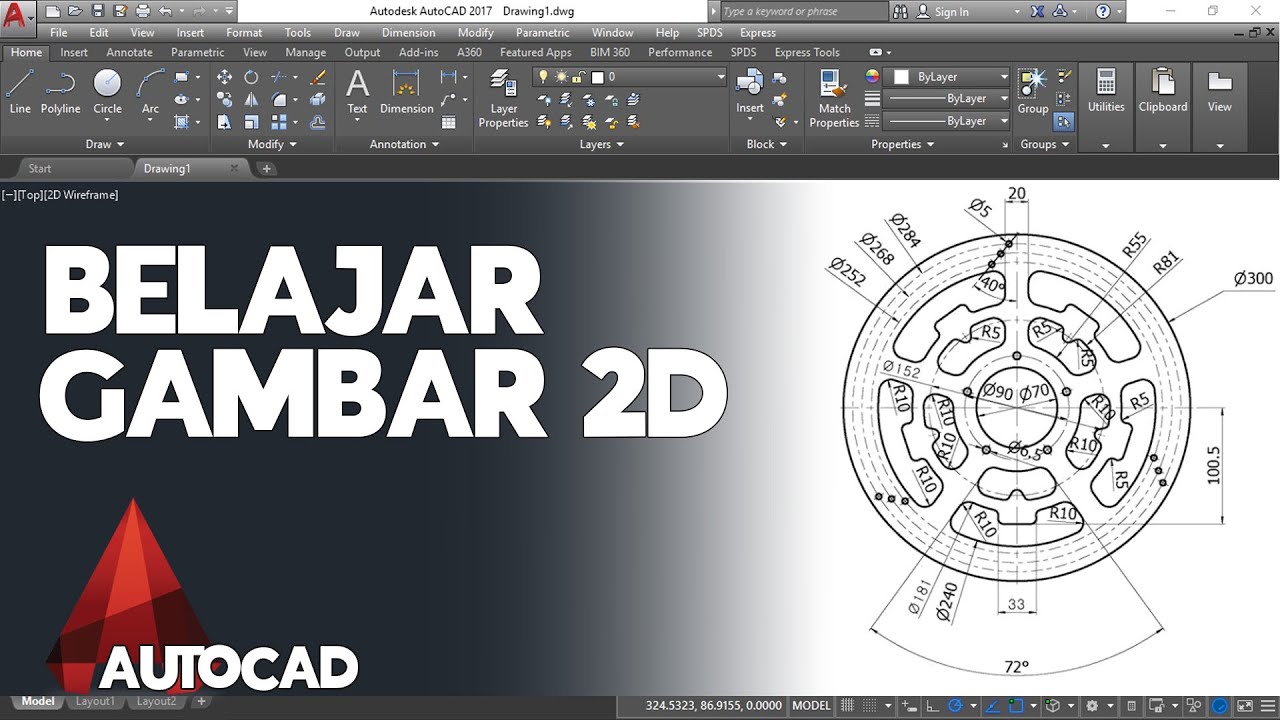Open the File menu

[x=59, y=33]
